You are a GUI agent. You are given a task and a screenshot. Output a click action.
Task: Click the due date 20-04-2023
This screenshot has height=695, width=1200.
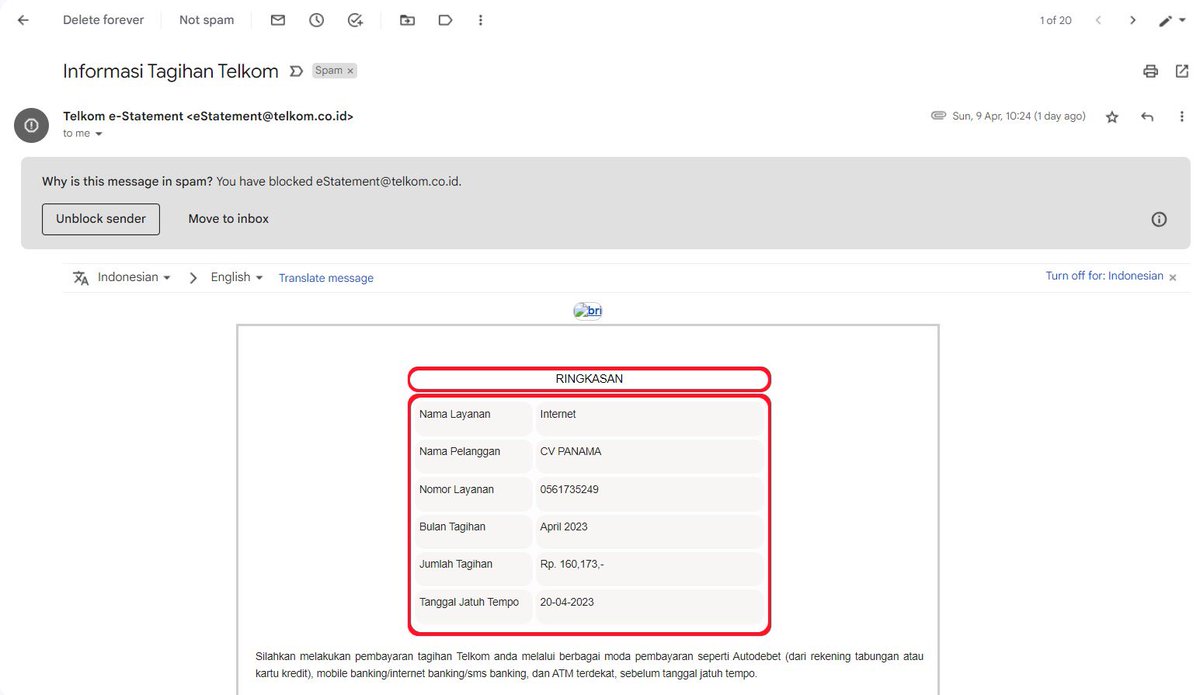[567, 602]
